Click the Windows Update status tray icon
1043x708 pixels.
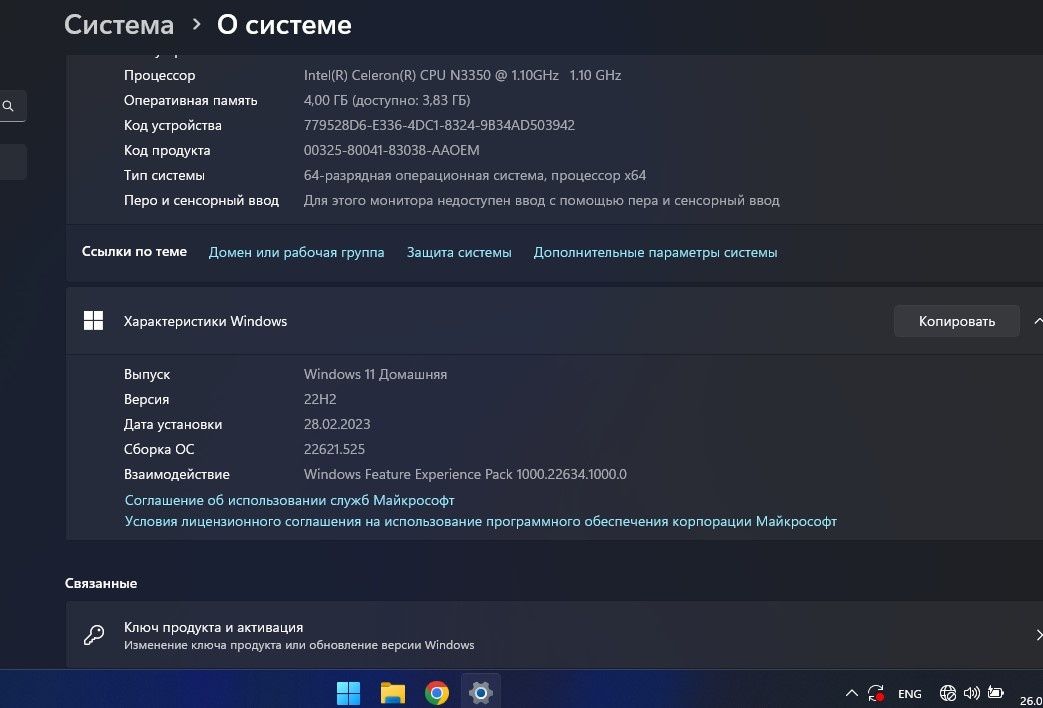[876, 693]
